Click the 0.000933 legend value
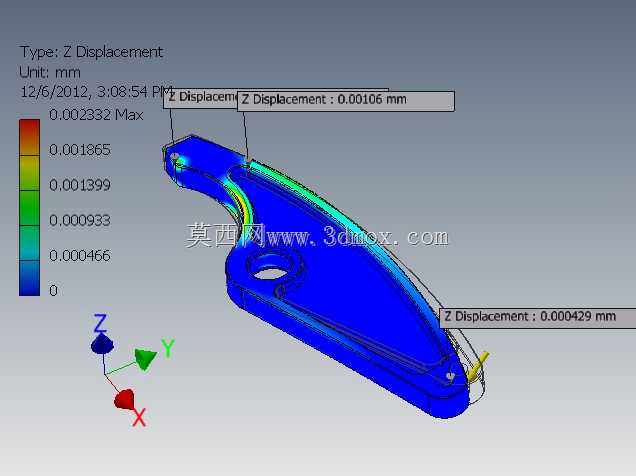 coord(80,221)
